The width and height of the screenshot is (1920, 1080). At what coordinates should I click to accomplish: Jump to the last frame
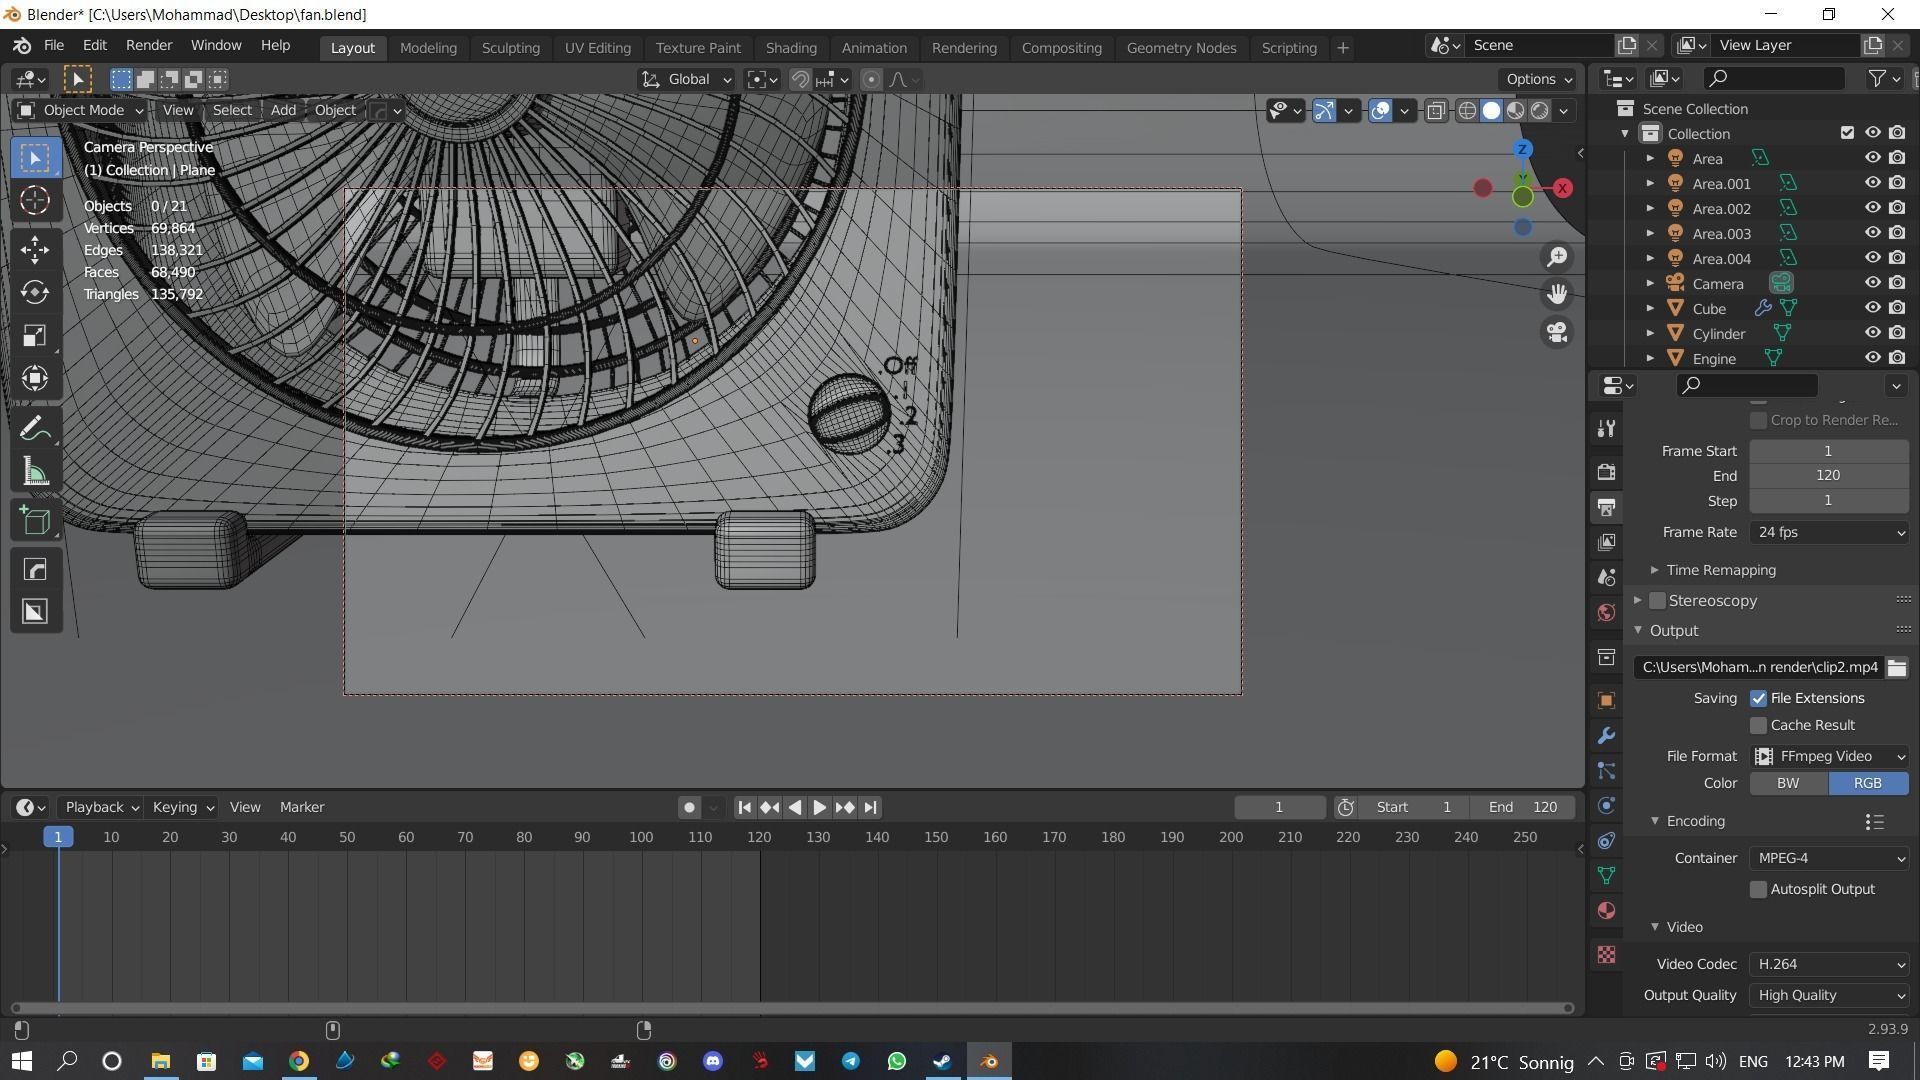coord(870,807)
